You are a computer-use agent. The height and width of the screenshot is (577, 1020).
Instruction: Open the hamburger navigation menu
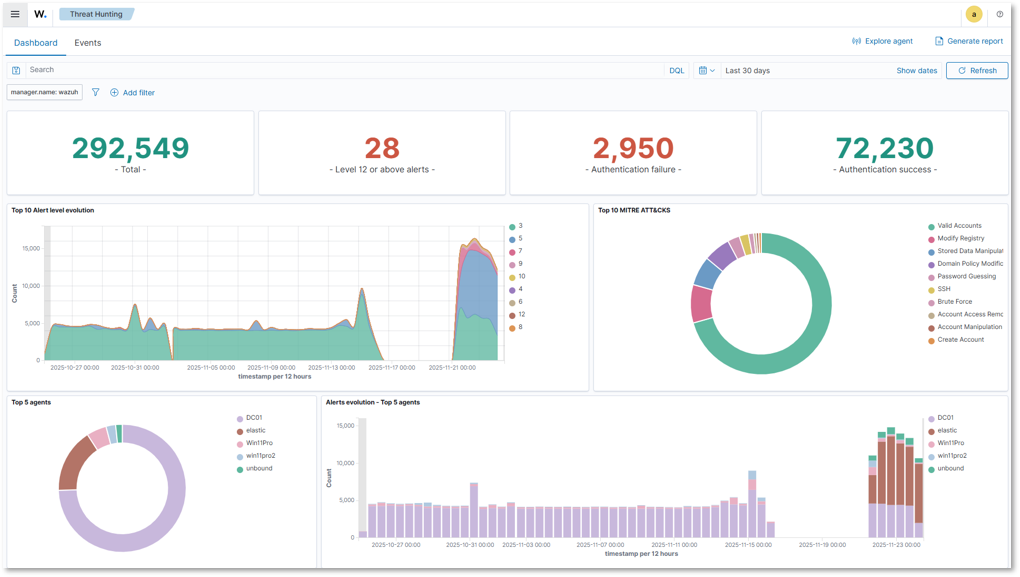pyautogui.click(x=15, y=14)
